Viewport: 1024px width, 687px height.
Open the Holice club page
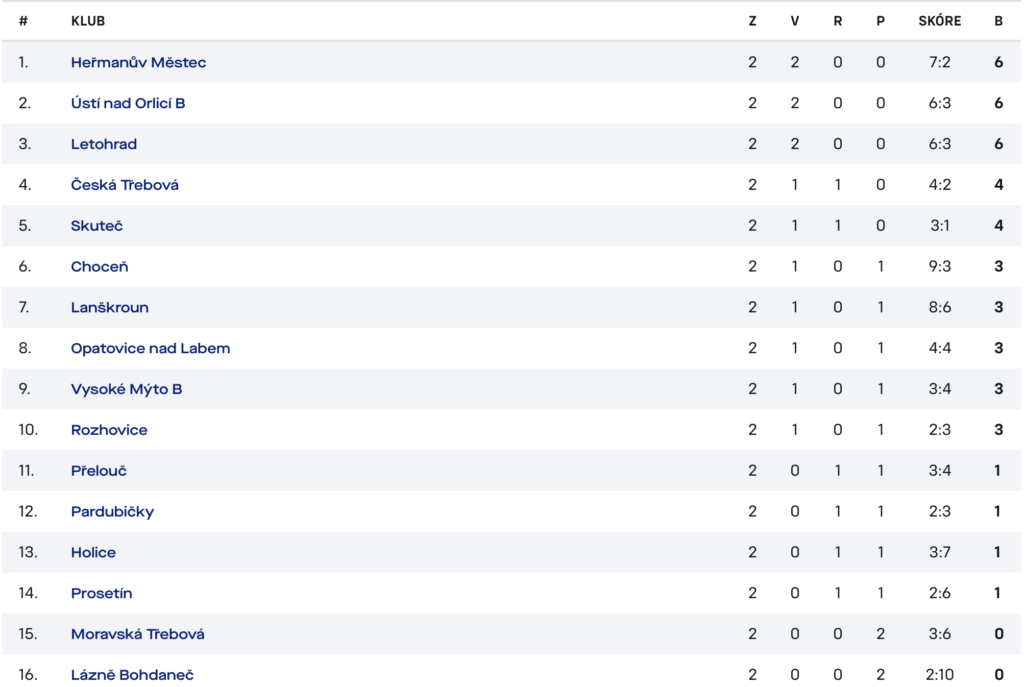(x=93, y=552)
